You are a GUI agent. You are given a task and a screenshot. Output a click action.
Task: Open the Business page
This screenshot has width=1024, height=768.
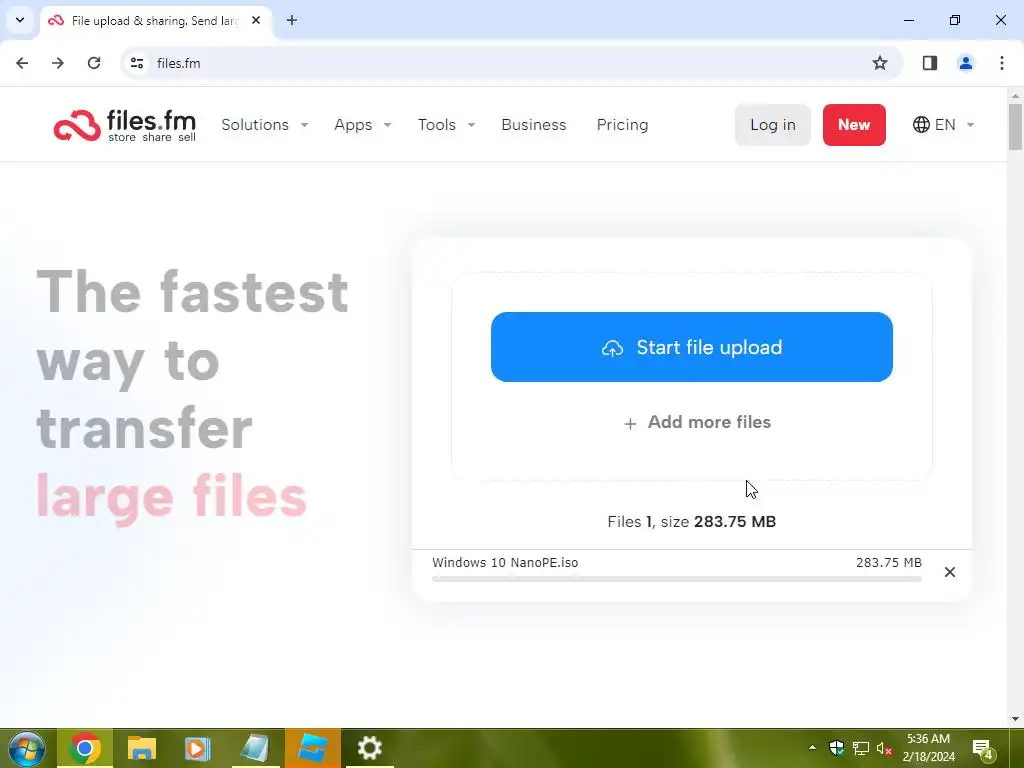(534, 125)
